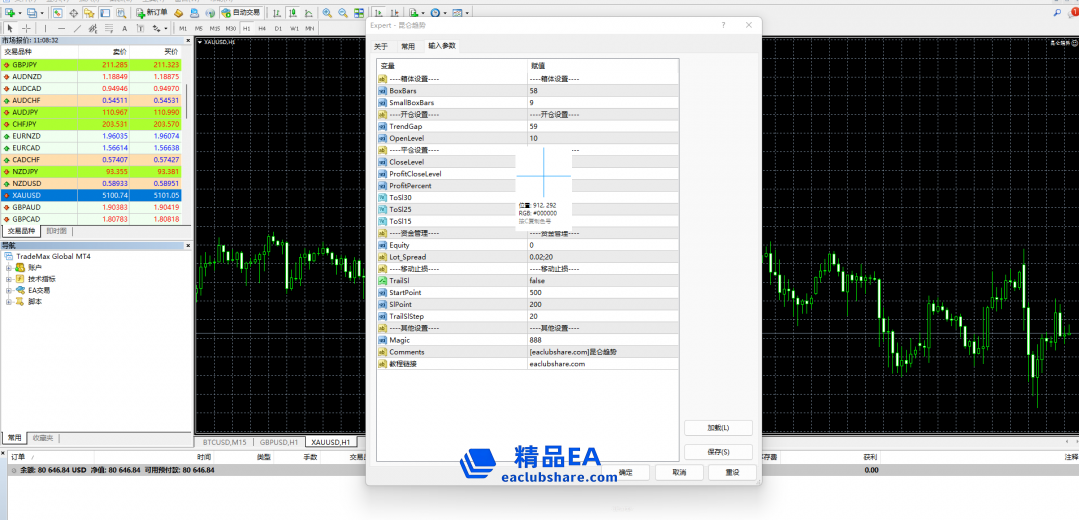Screen dimensions: 1079x520
Task: Select the text label A tool
Action: tap(123, 29)
